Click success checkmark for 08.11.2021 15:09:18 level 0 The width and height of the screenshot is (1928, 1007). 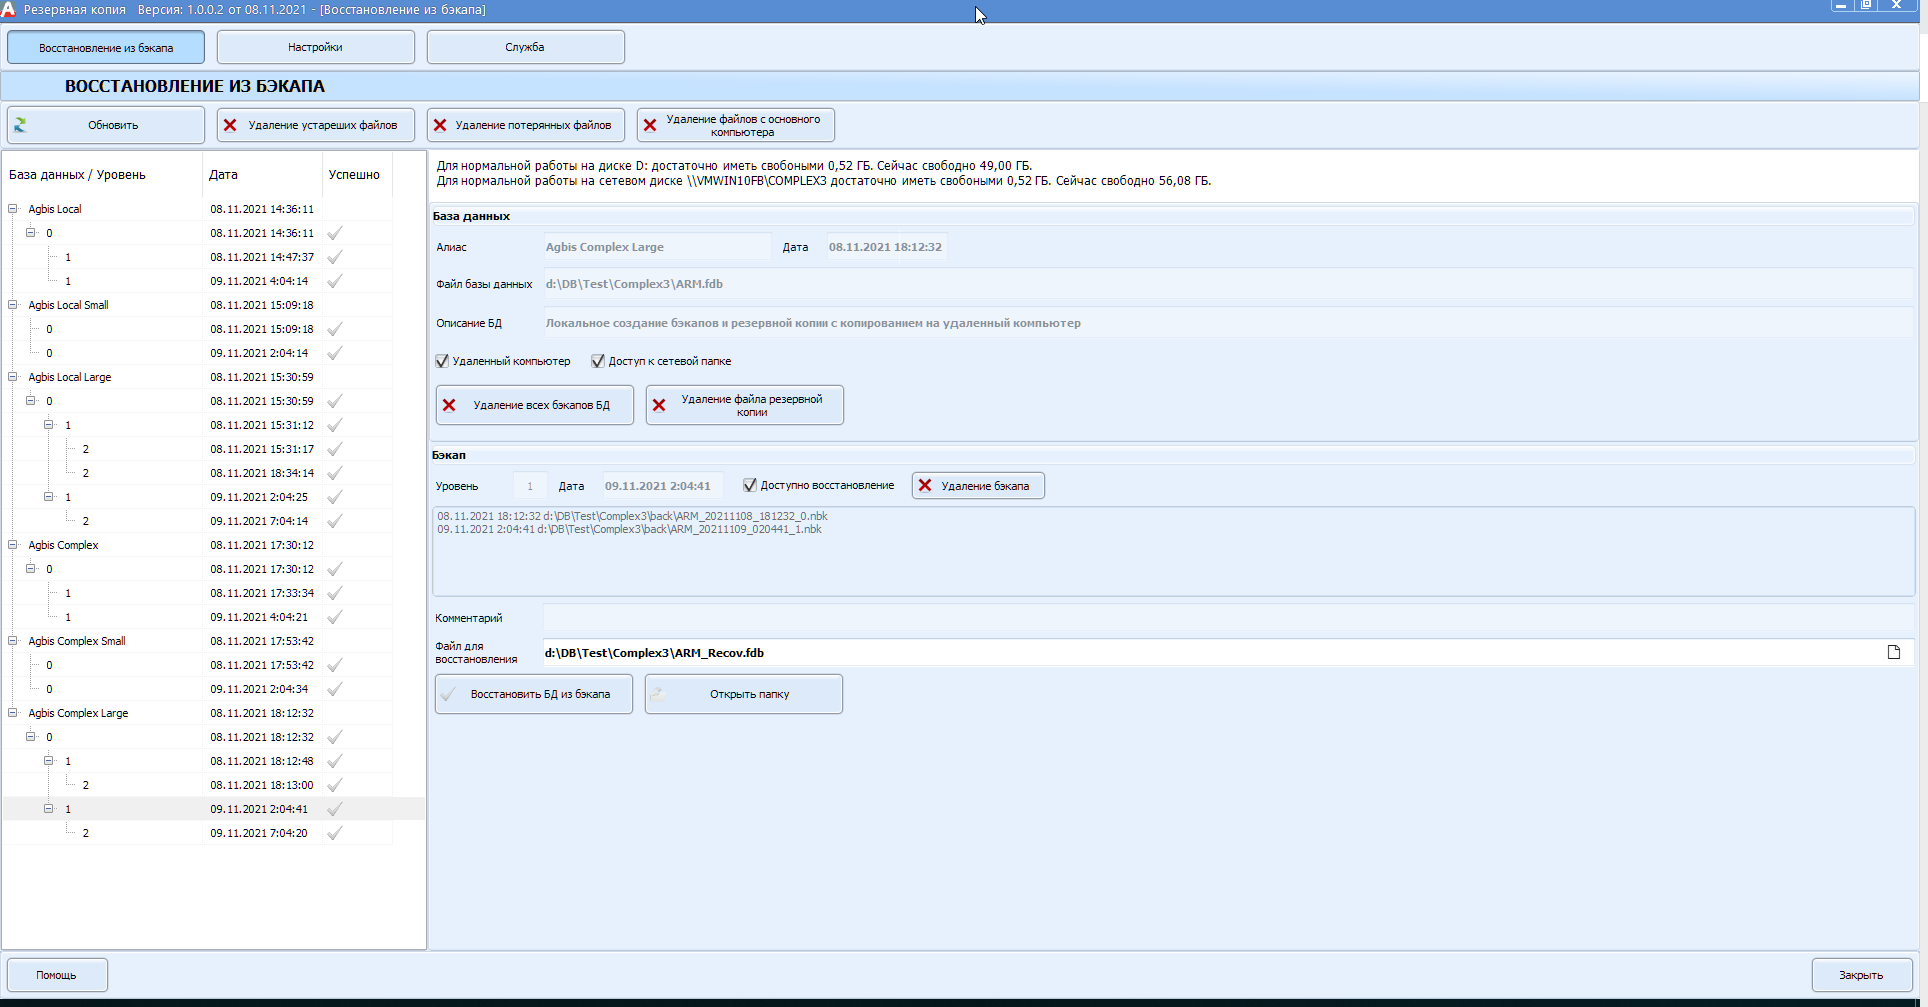(335, 329)
